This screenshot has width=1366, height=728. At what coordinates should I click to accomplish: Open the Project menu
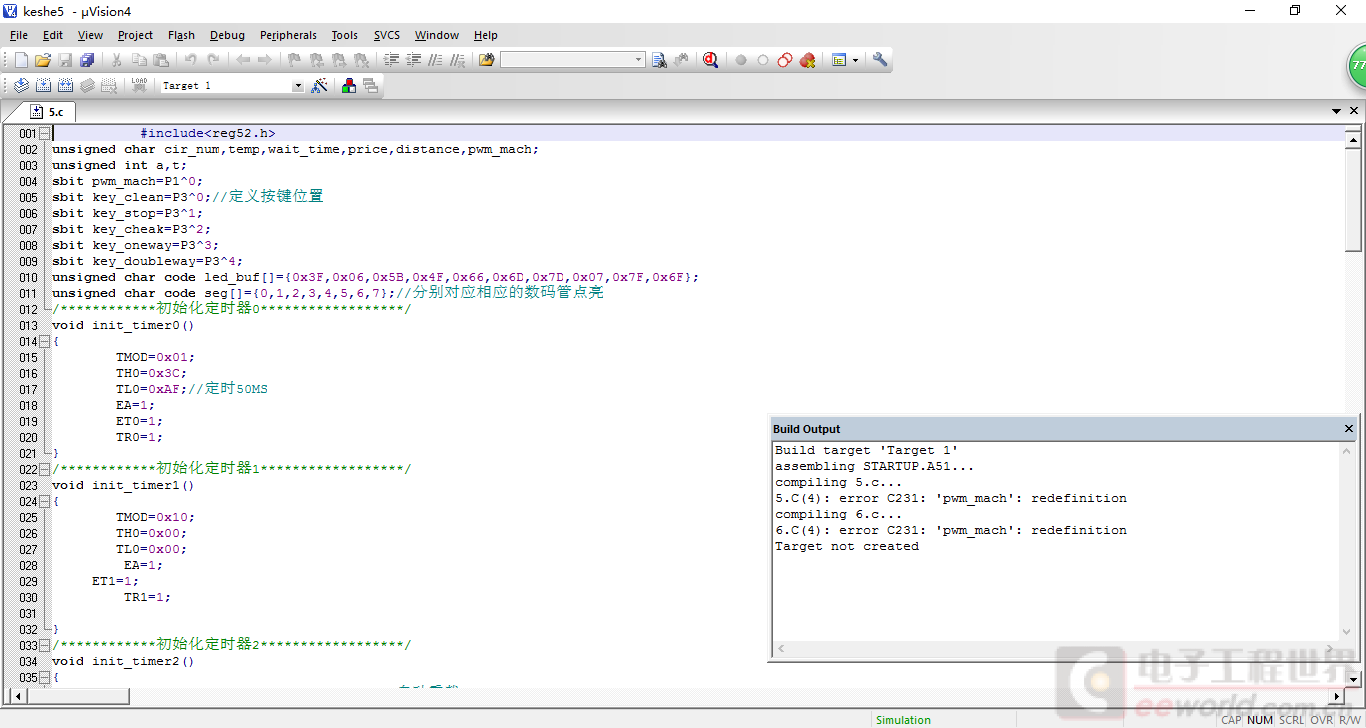[x=135, y=35]
